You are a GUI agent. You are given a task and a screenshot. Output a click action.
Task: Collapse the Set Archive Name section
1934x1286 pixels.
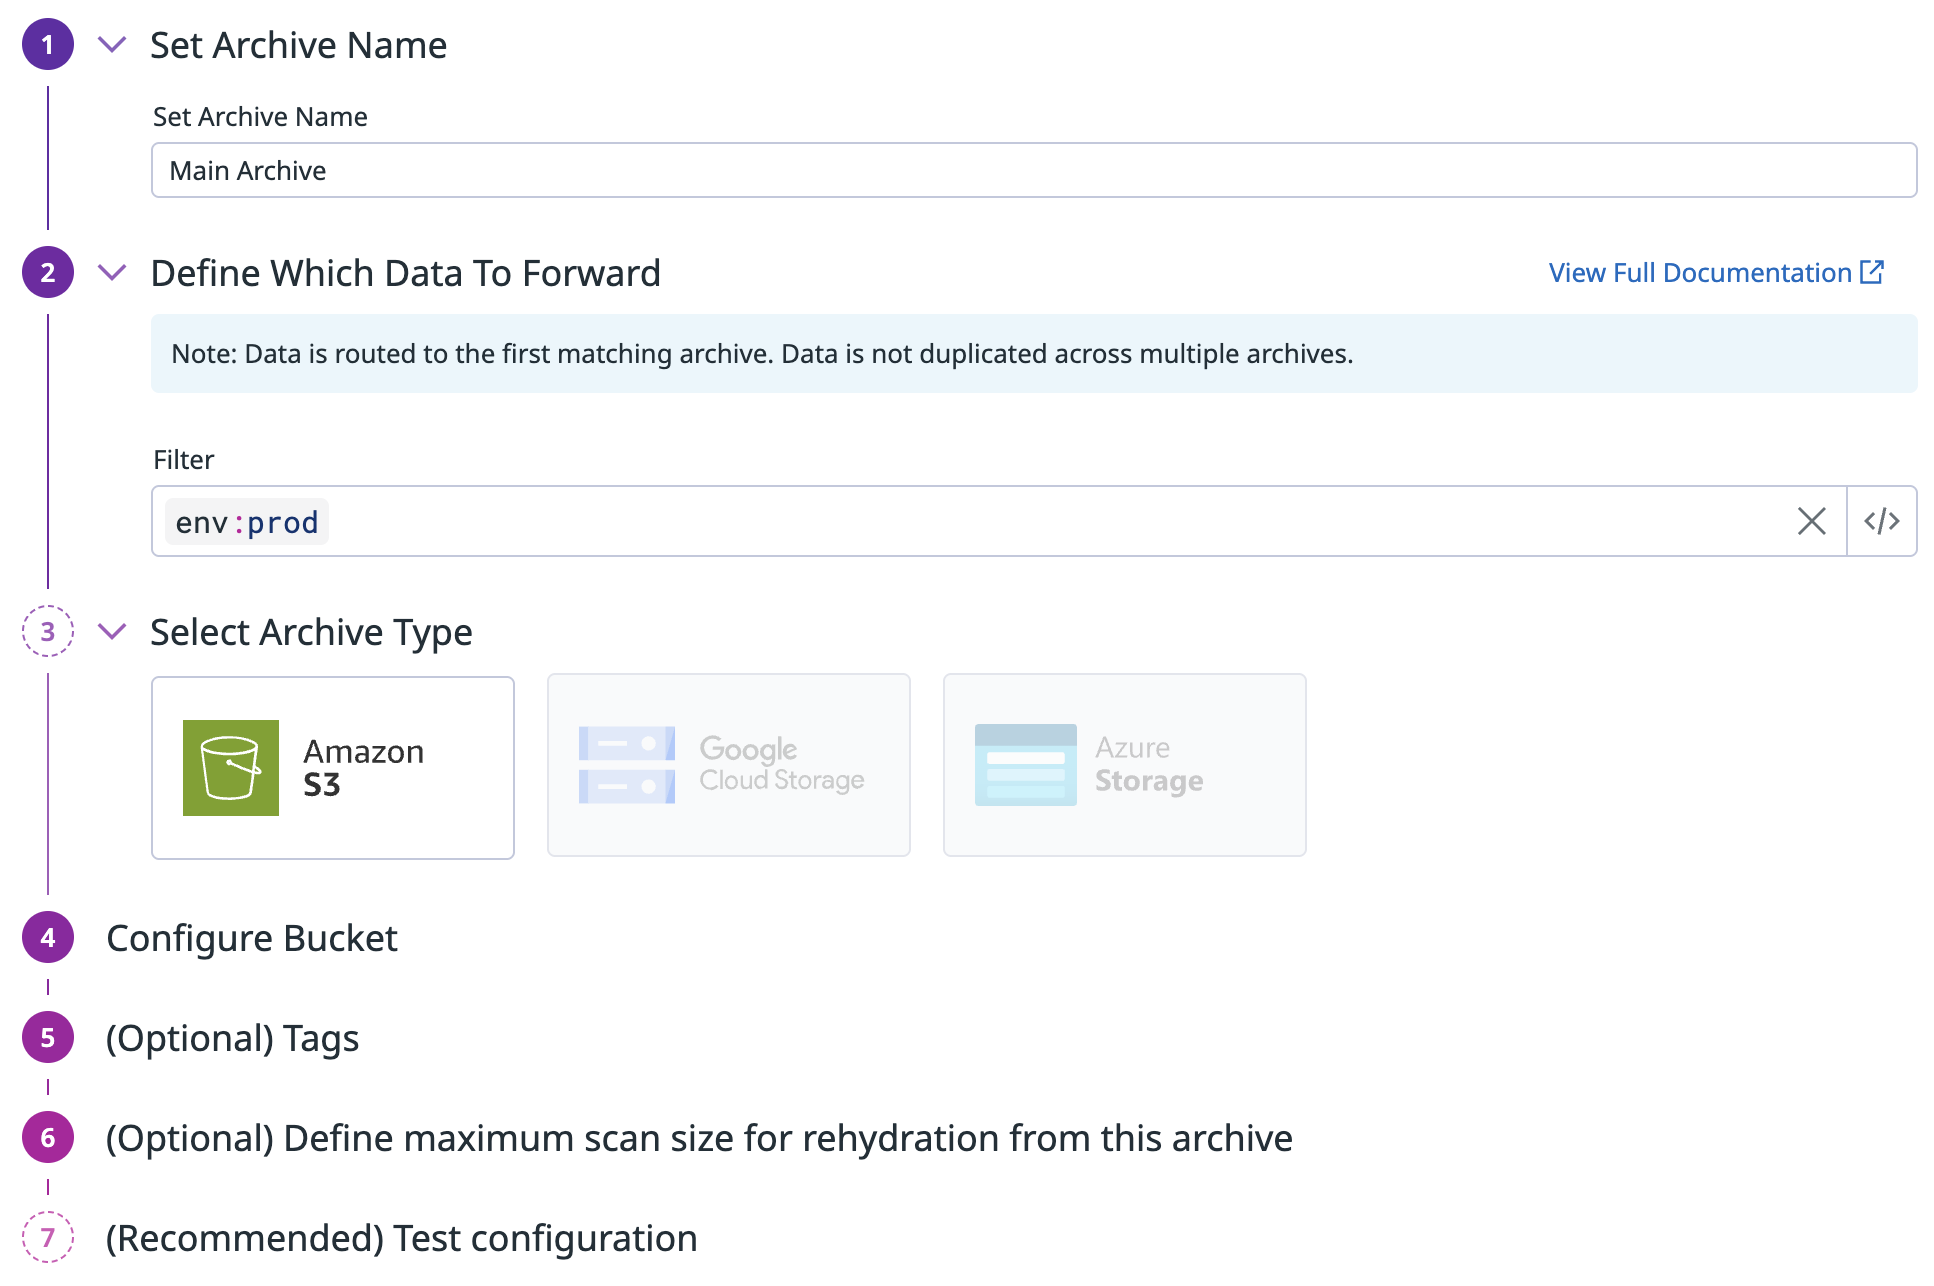112,45
